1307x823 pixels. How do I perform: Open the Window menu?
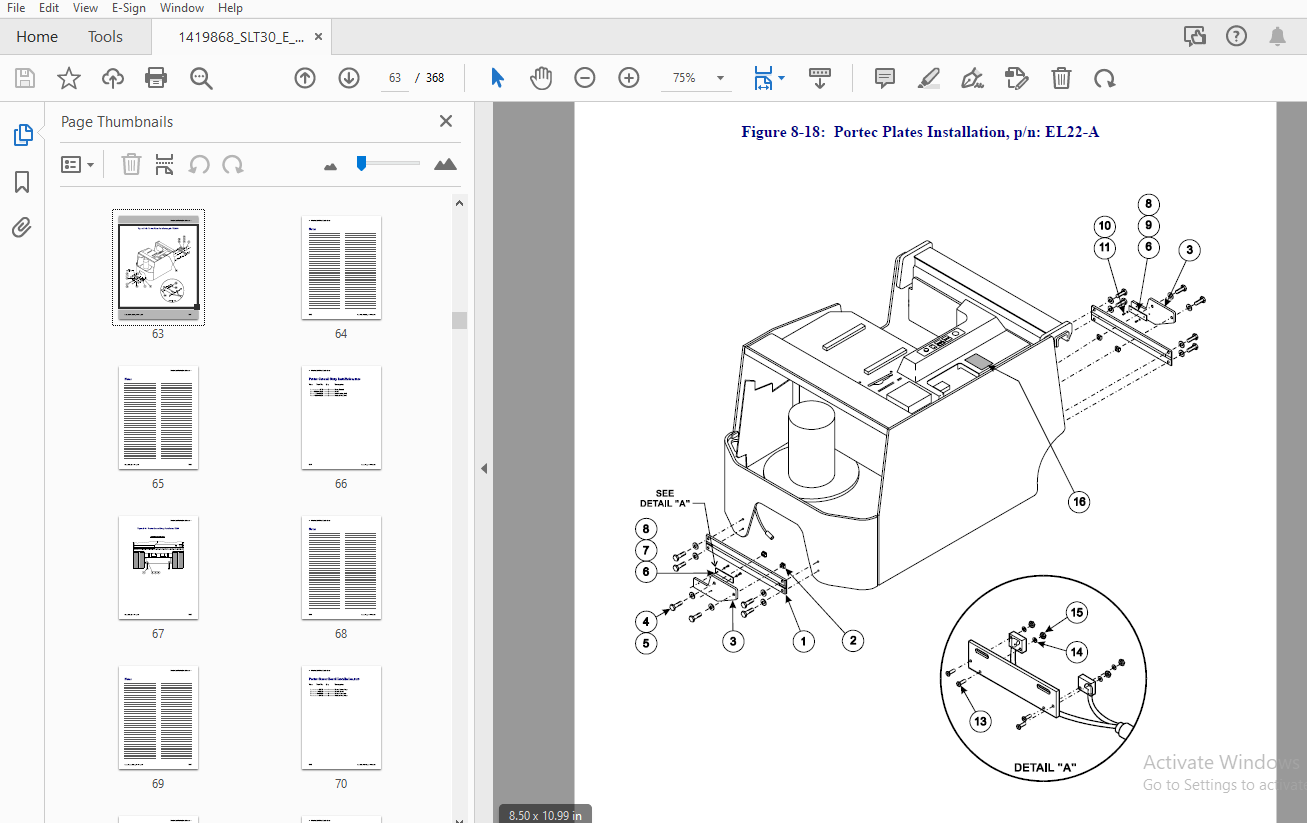(182, 8)
